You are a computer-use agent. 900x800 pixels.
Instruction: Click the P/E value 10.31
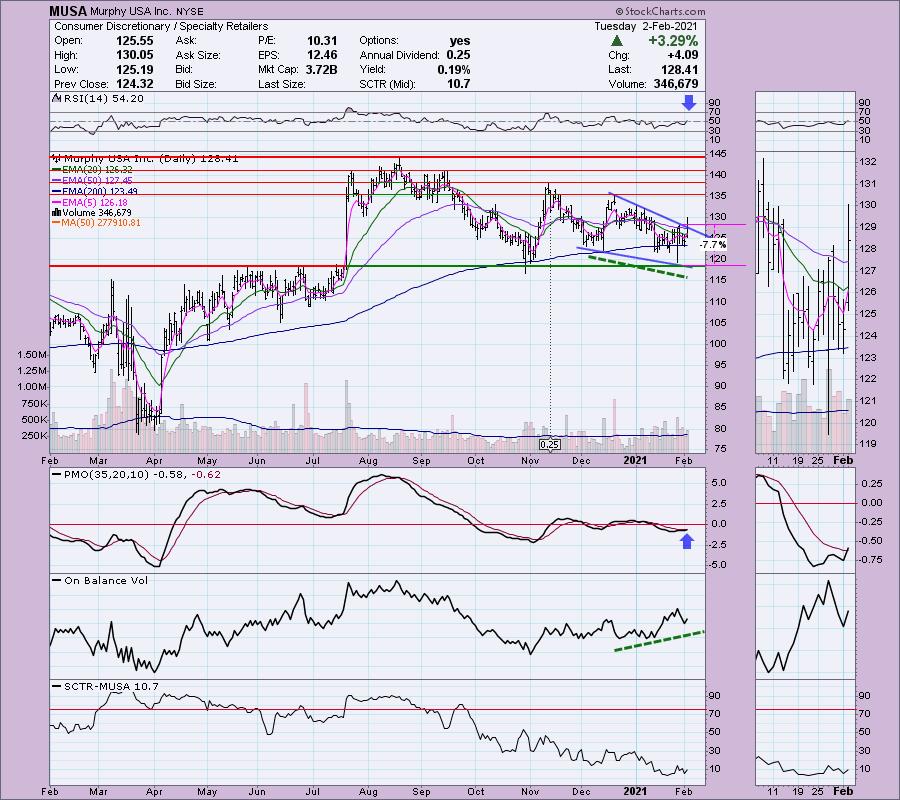[322, 41]
